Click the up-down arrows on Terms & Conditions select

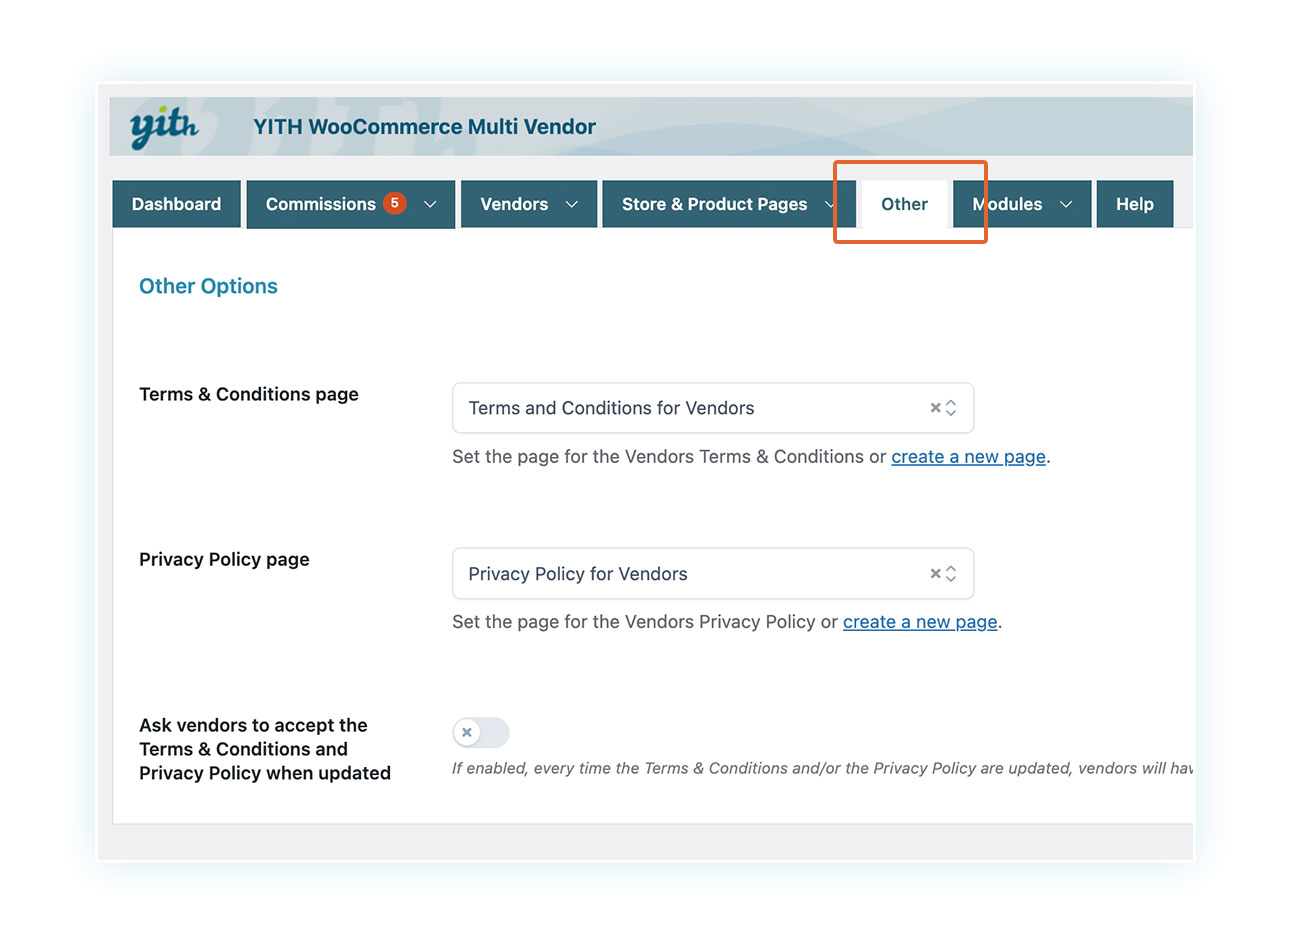coord(951,408)
